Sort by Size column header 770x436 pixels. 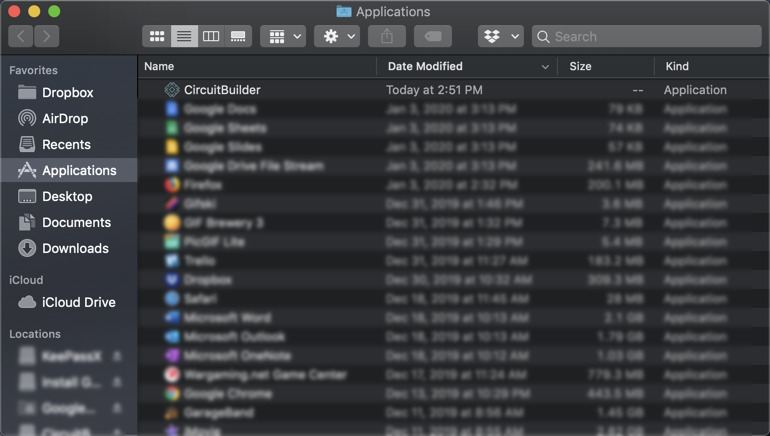pyautogui.click(x=580, y=66)
